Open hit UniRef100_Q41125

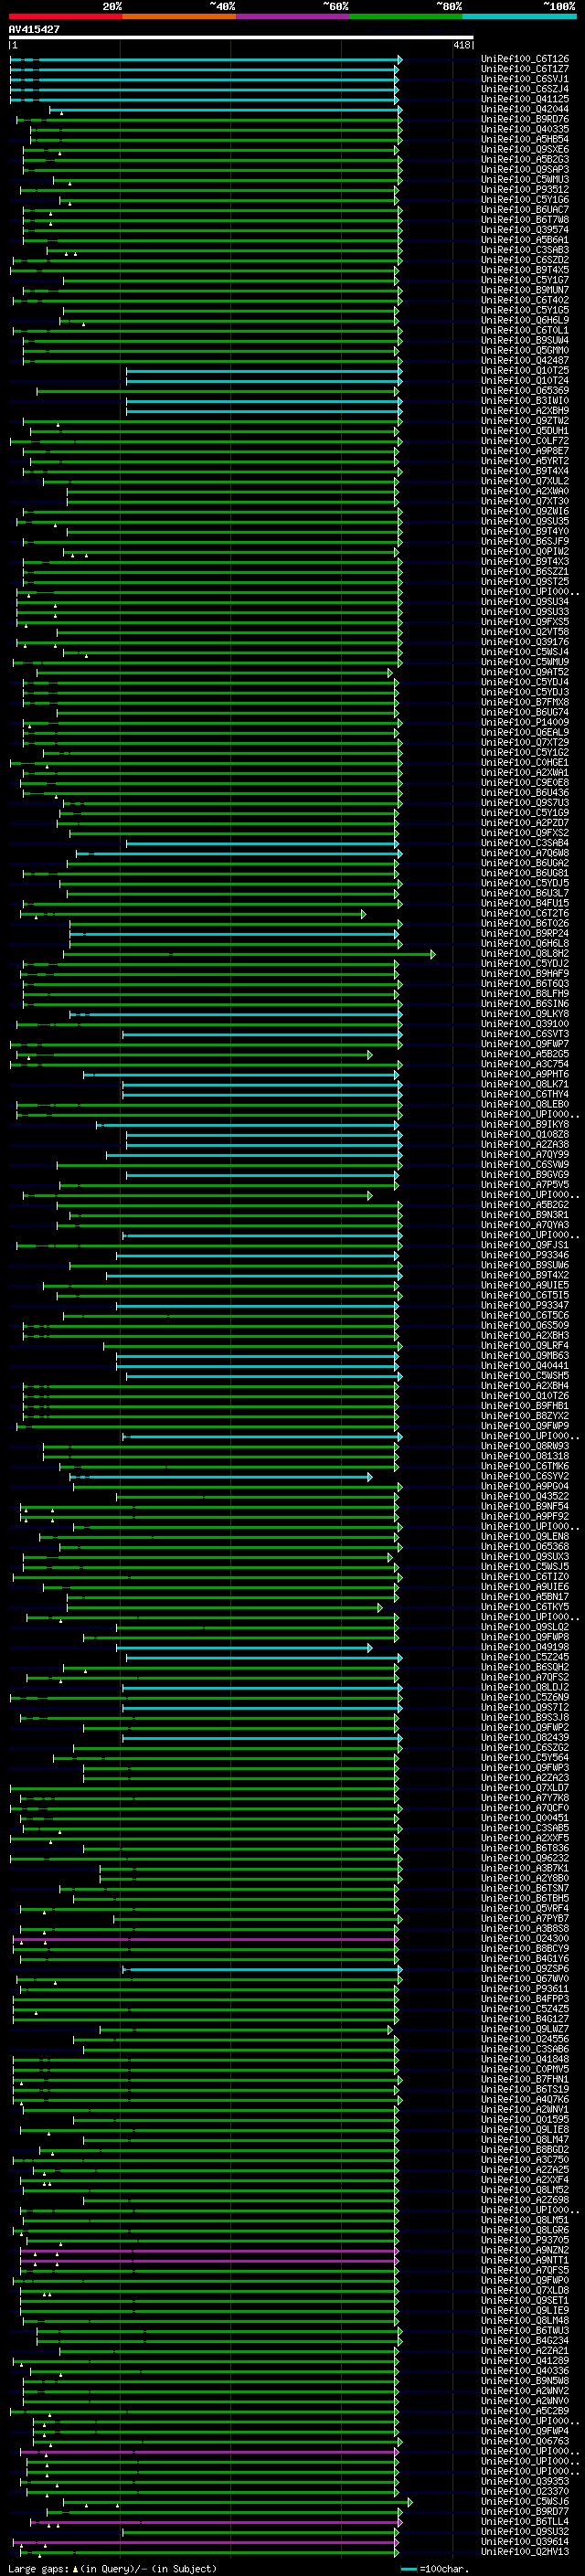point(525,99)
